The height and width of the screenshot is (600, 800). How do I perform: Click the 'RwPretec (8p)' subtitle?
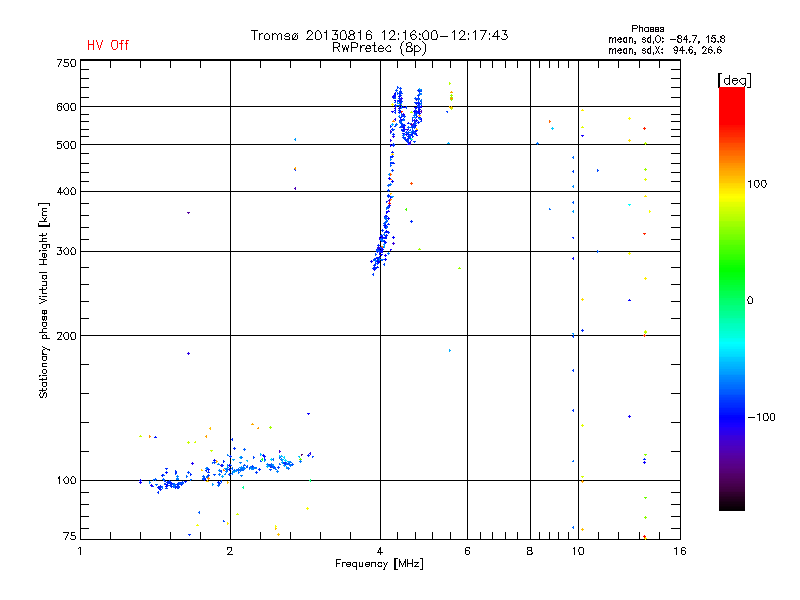point(379,48)
